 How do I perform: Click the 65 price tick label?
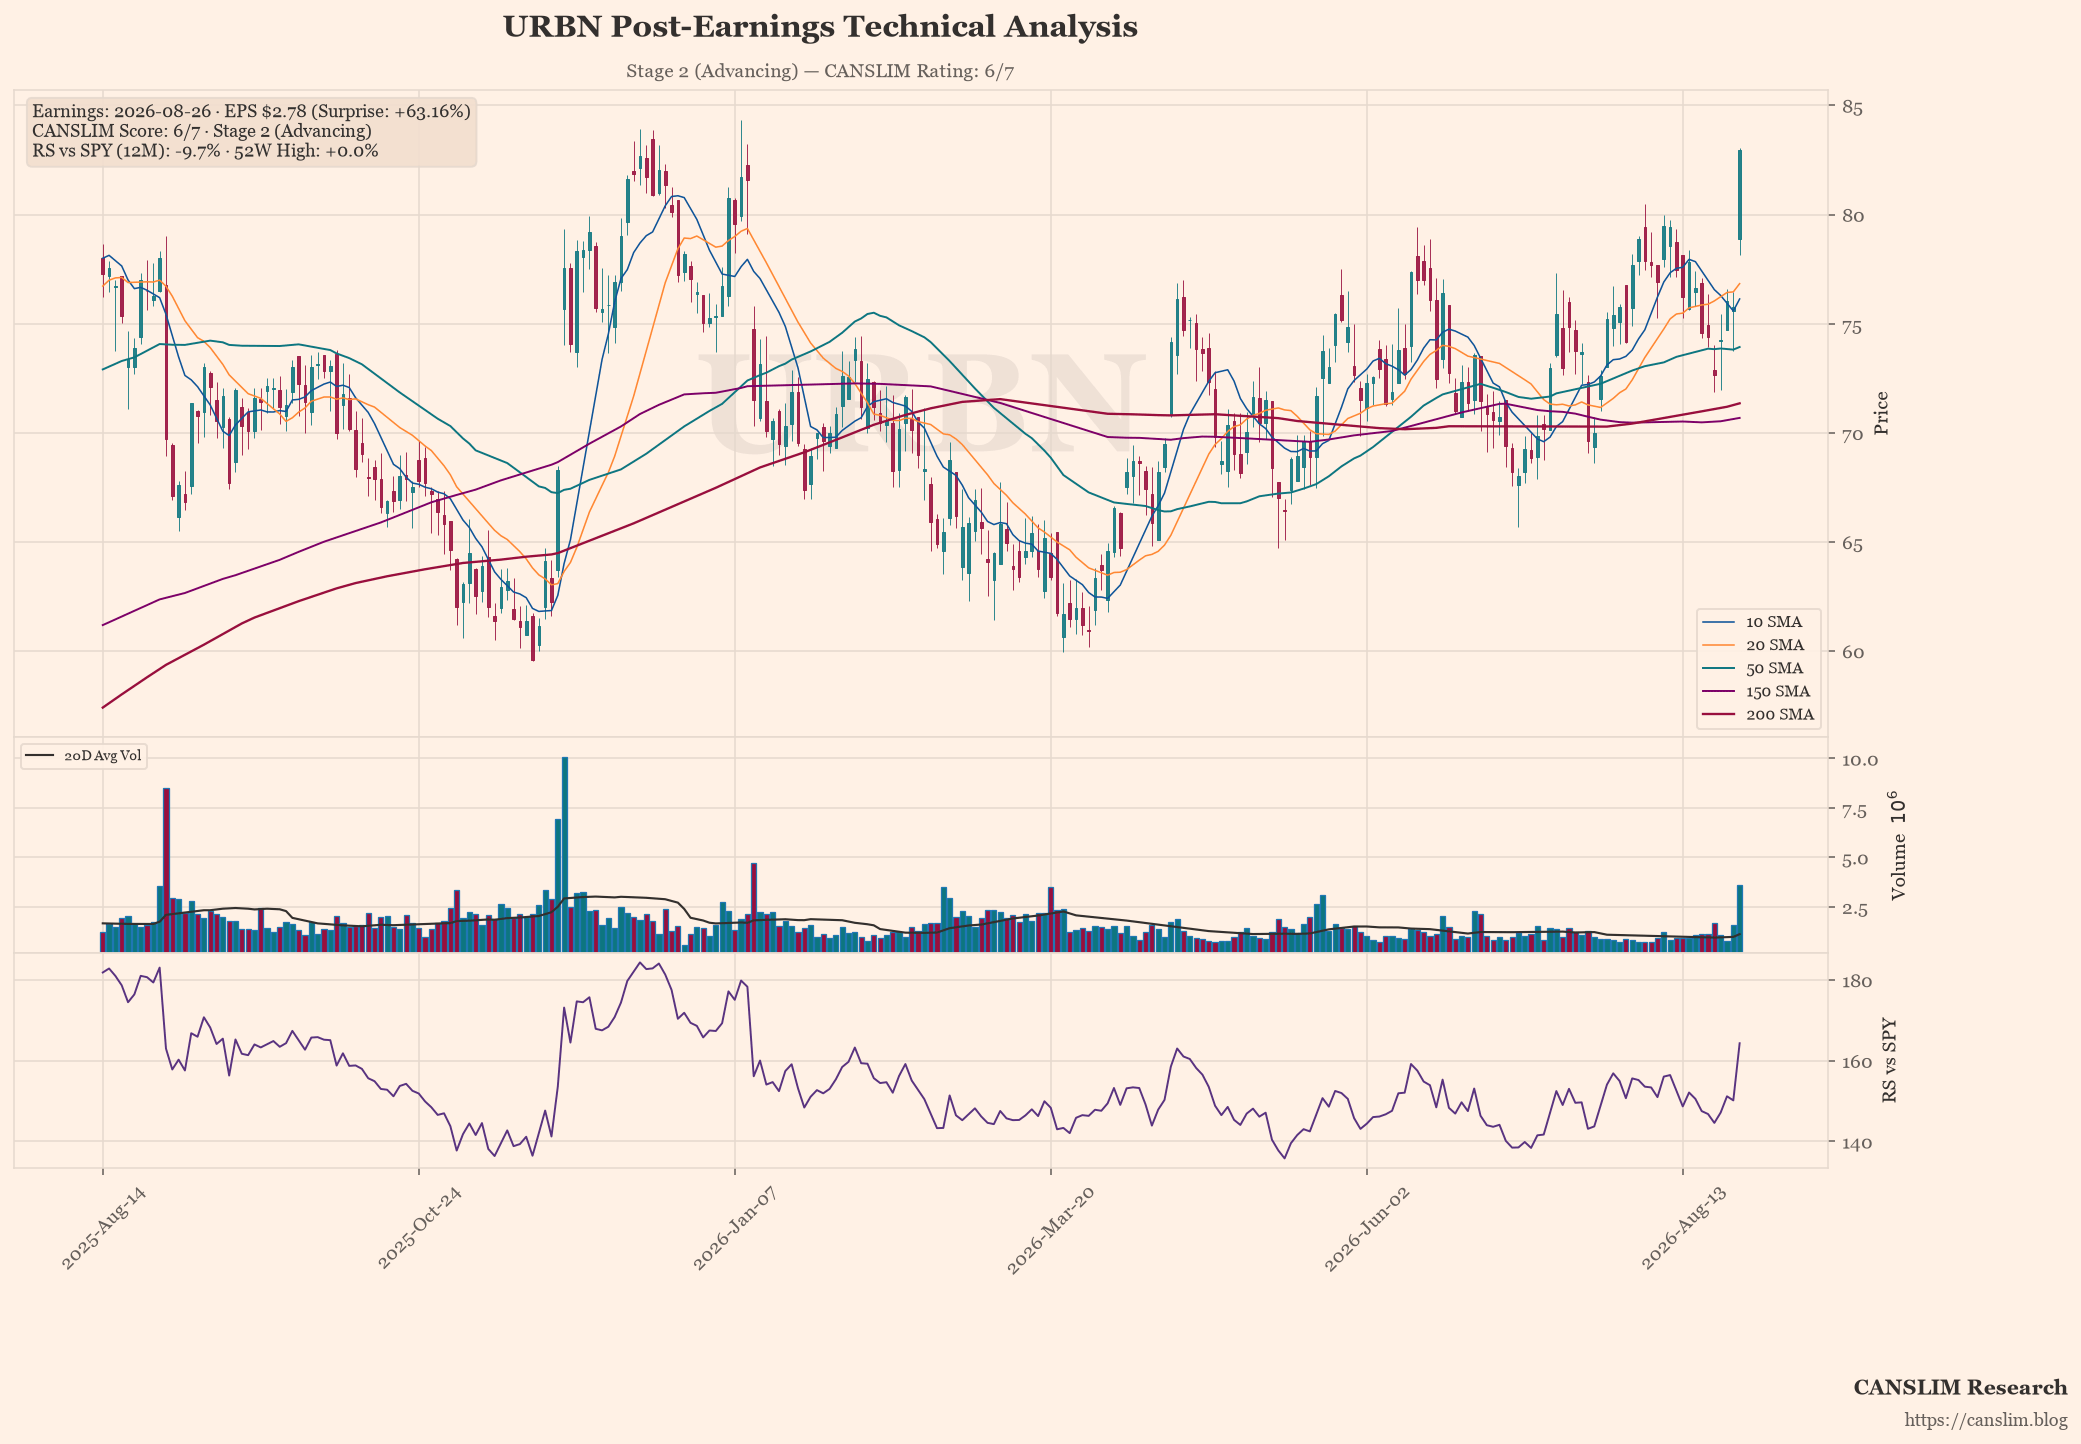coord(1852,543)
